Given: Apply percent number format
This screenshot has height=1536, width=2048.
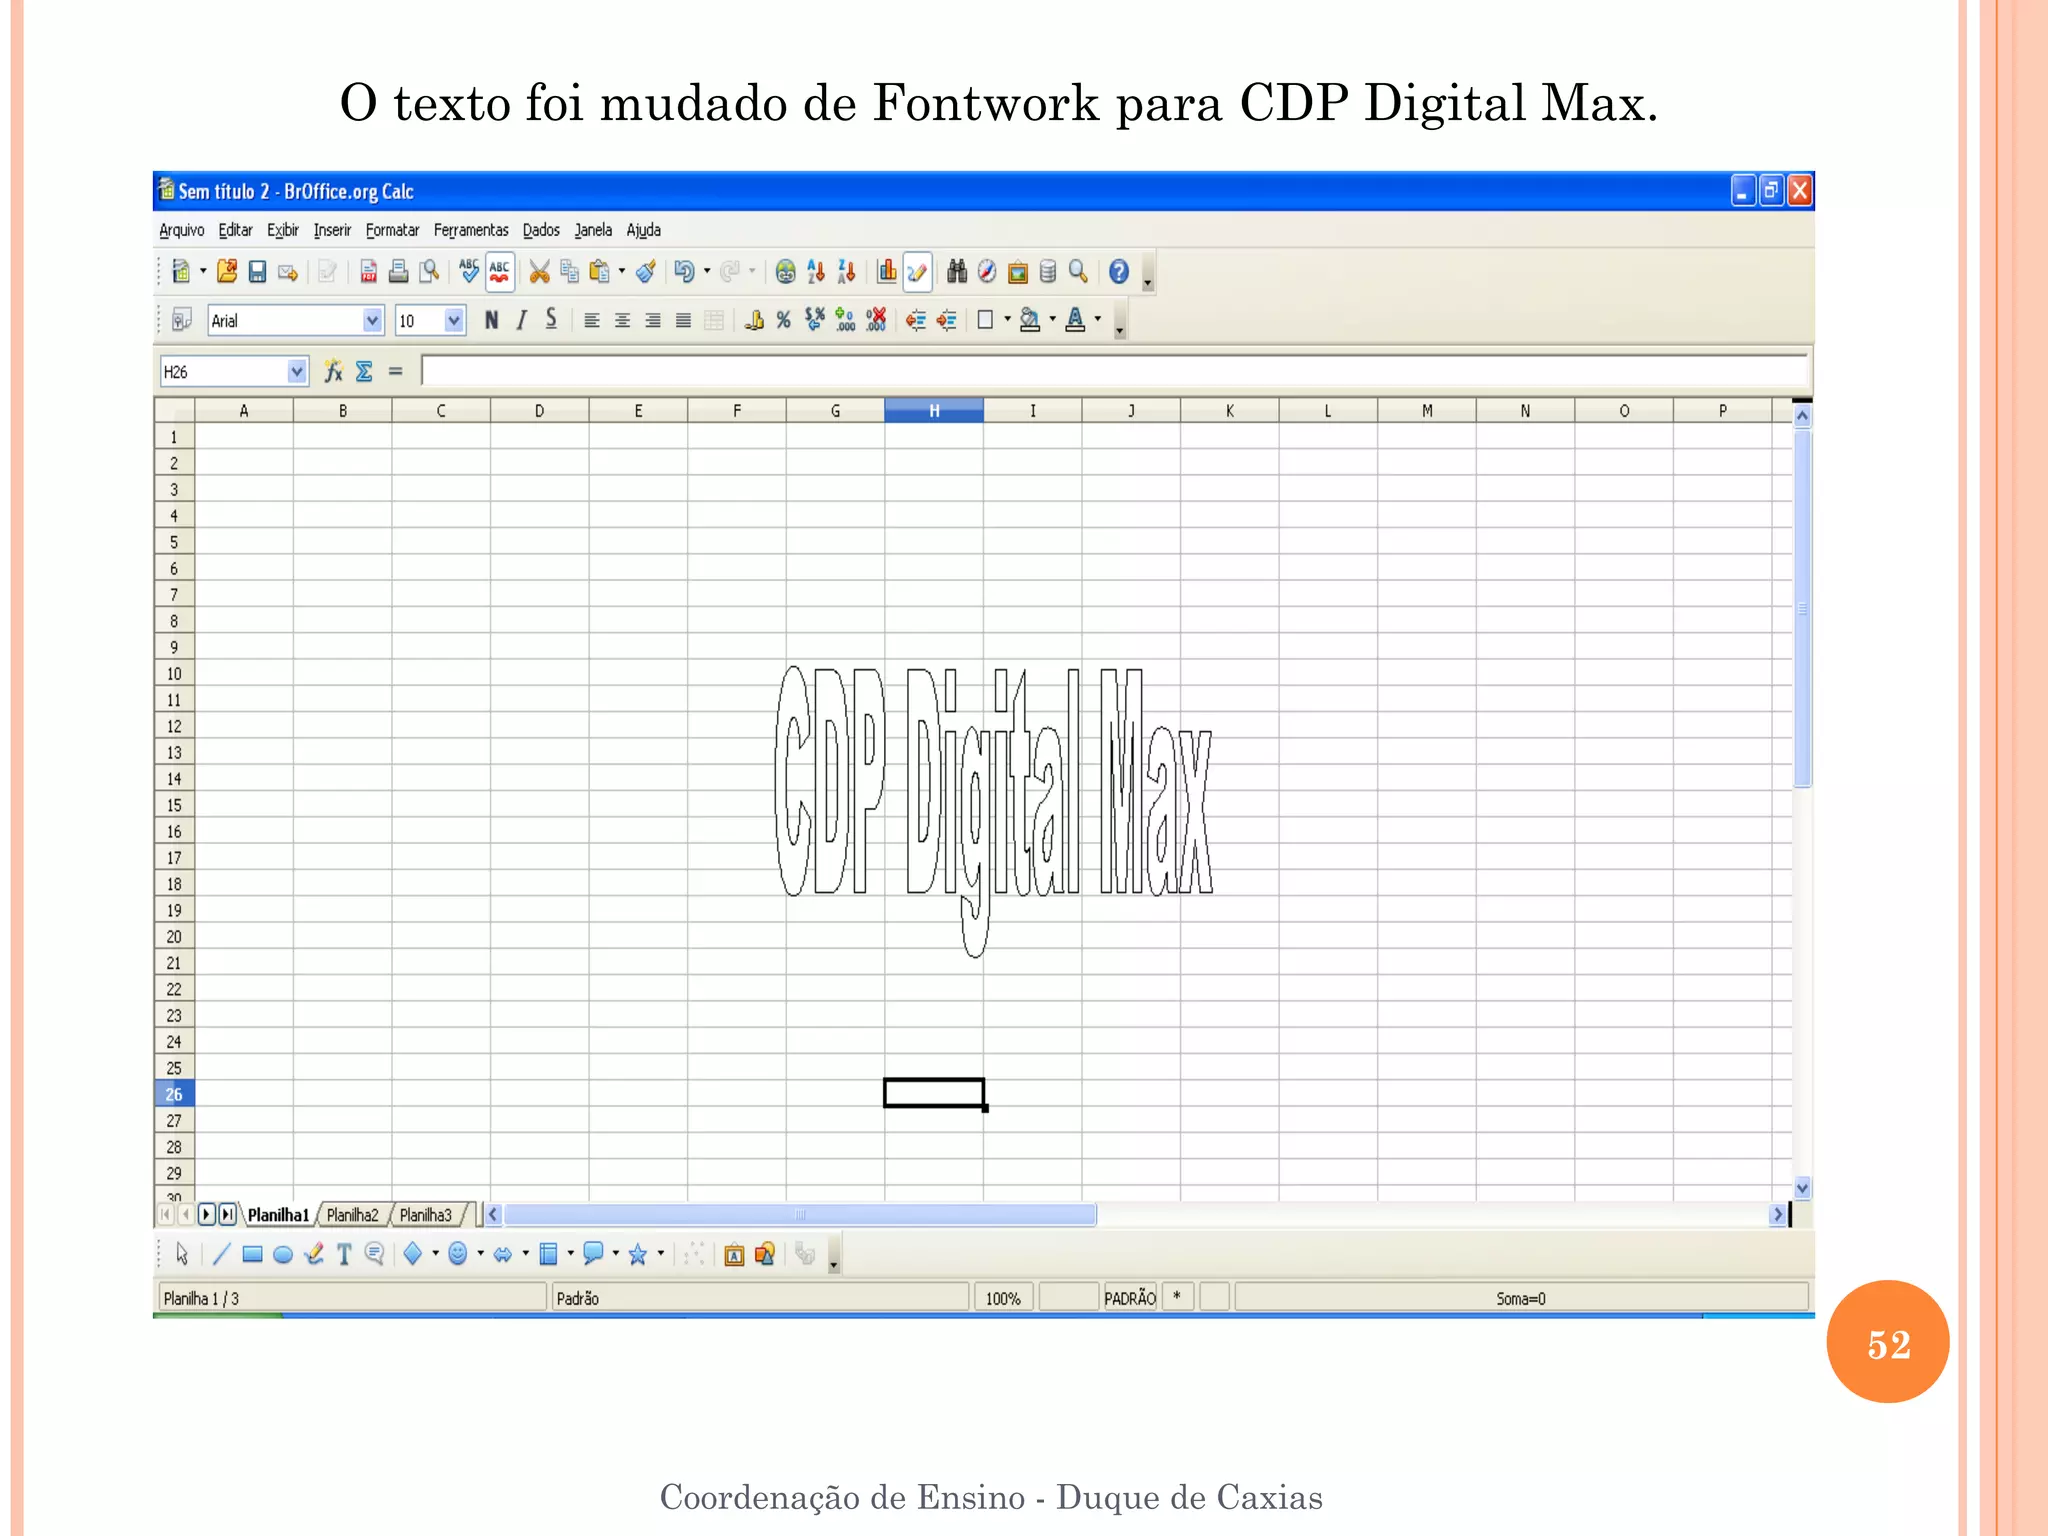Looking at the screenshot, I should click(784, 320).
